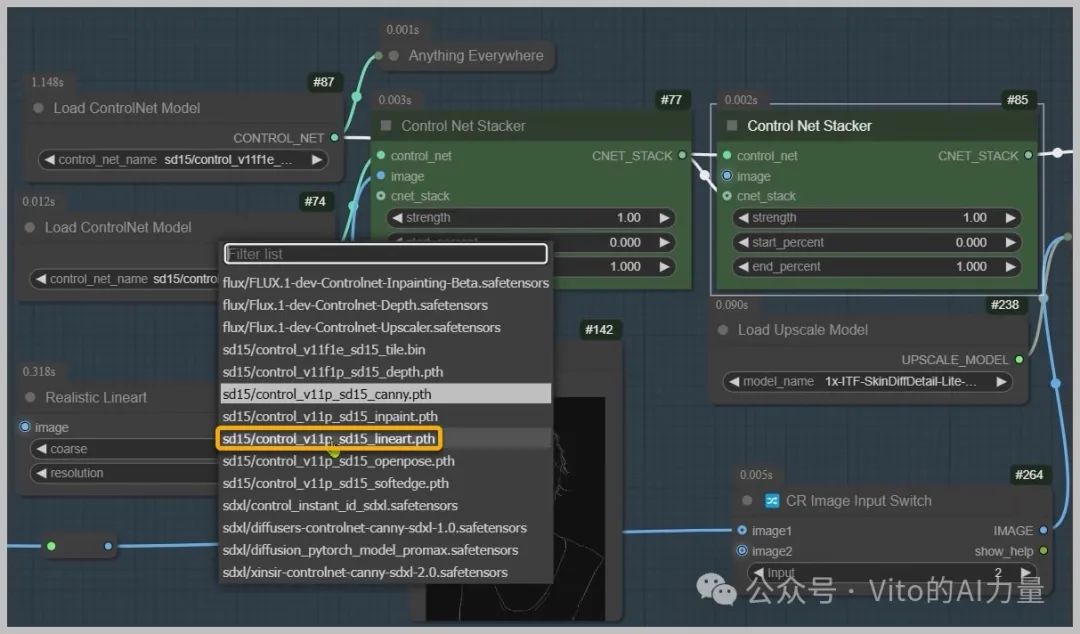Click CONTROL_NET output socket on node #87
This screenshot has height=634, width=1080.
(x=335, y=138)
